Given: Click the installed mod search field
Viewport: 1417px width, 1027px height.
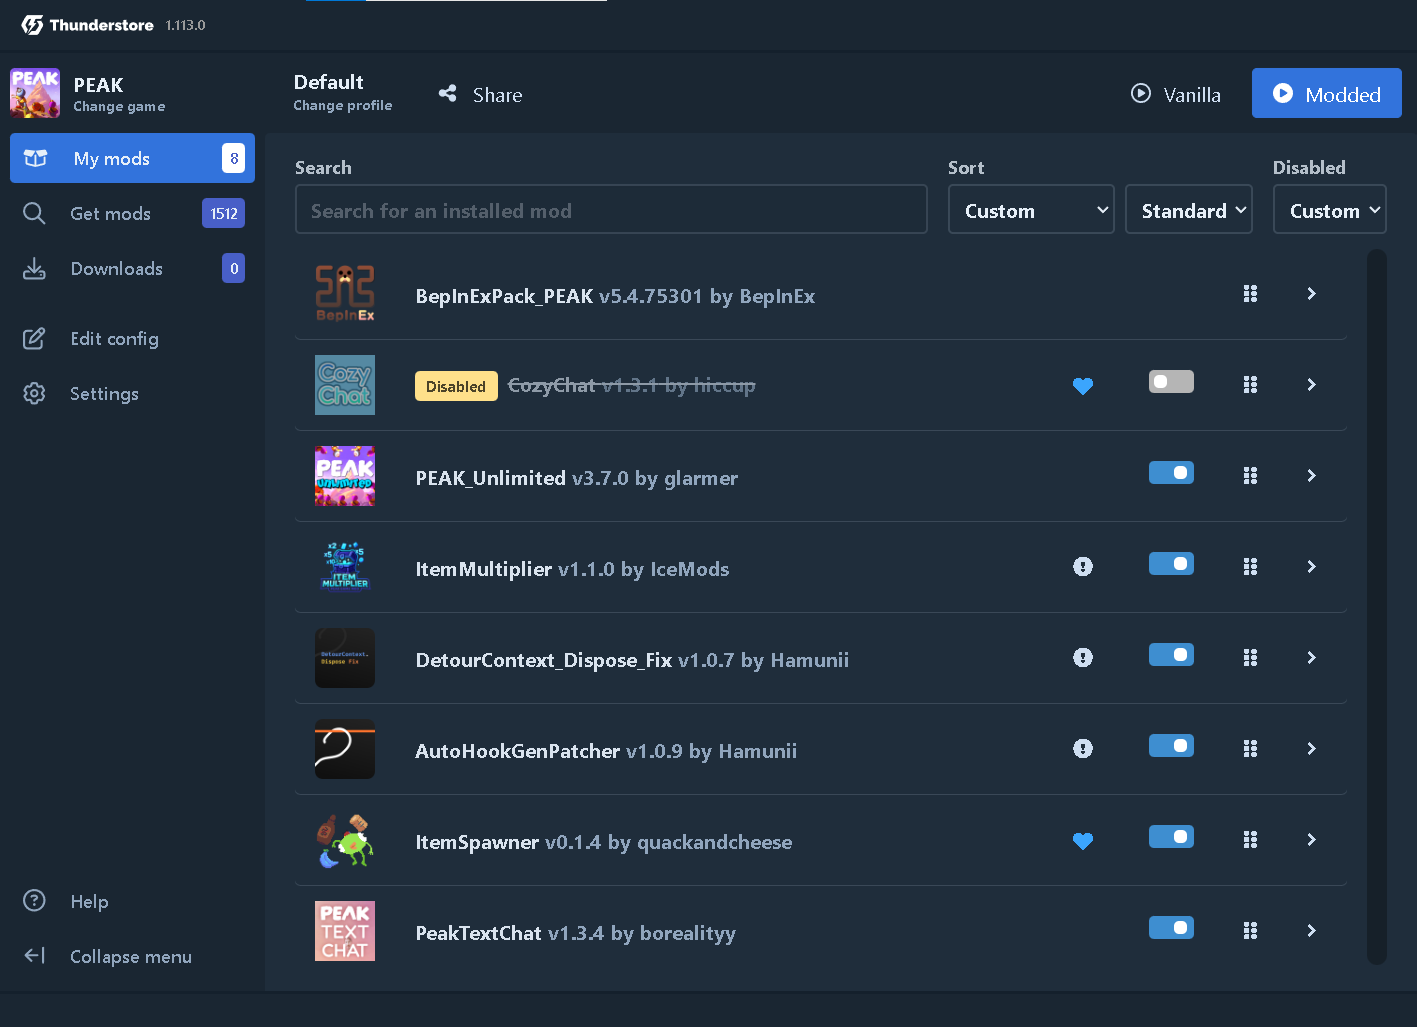Looking at the screenshot, I should click(611, 210).
